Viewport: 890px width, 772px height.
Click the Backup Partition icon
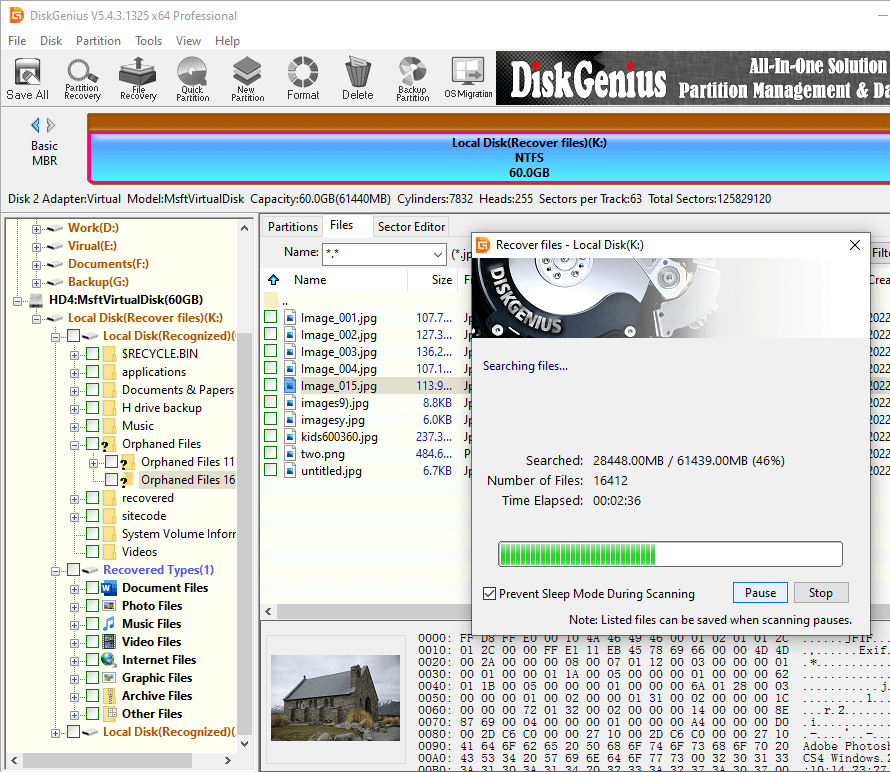412,78
